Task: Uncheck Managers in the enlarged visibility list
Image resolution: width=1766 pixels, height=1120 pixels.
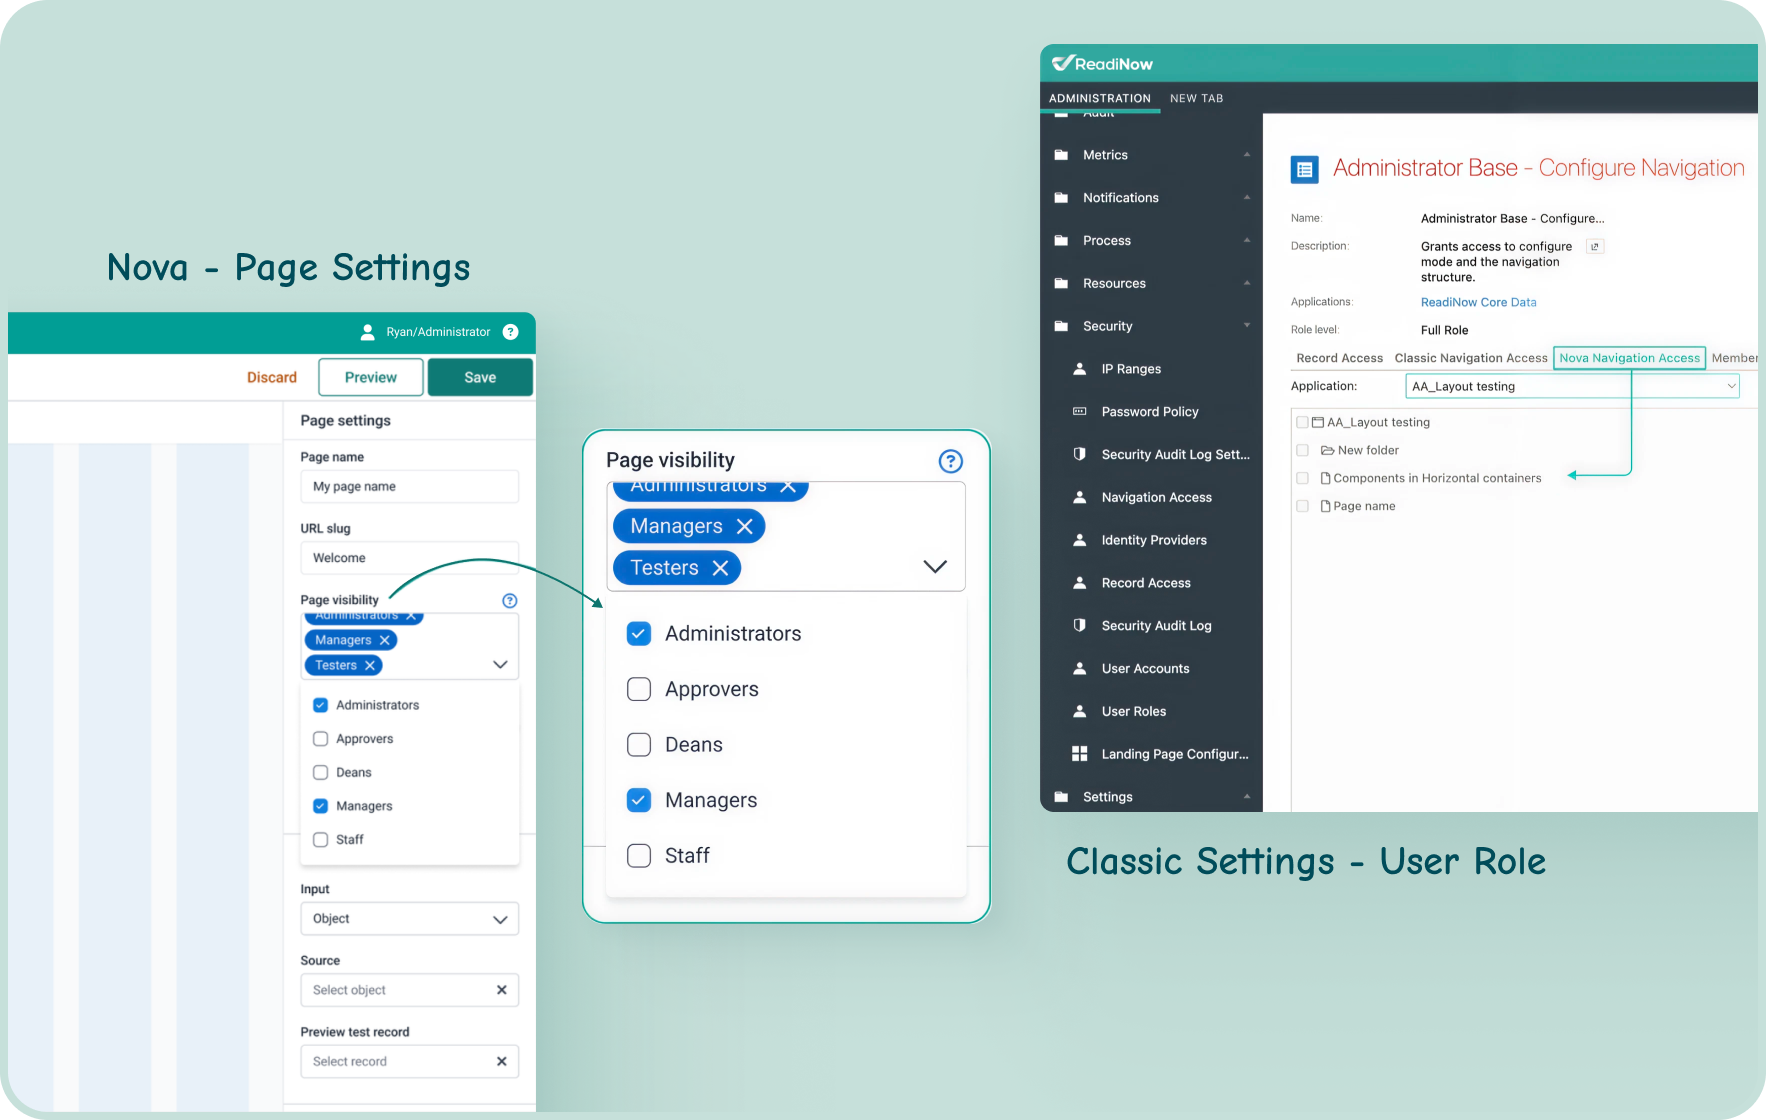Action: click(639, 800)
